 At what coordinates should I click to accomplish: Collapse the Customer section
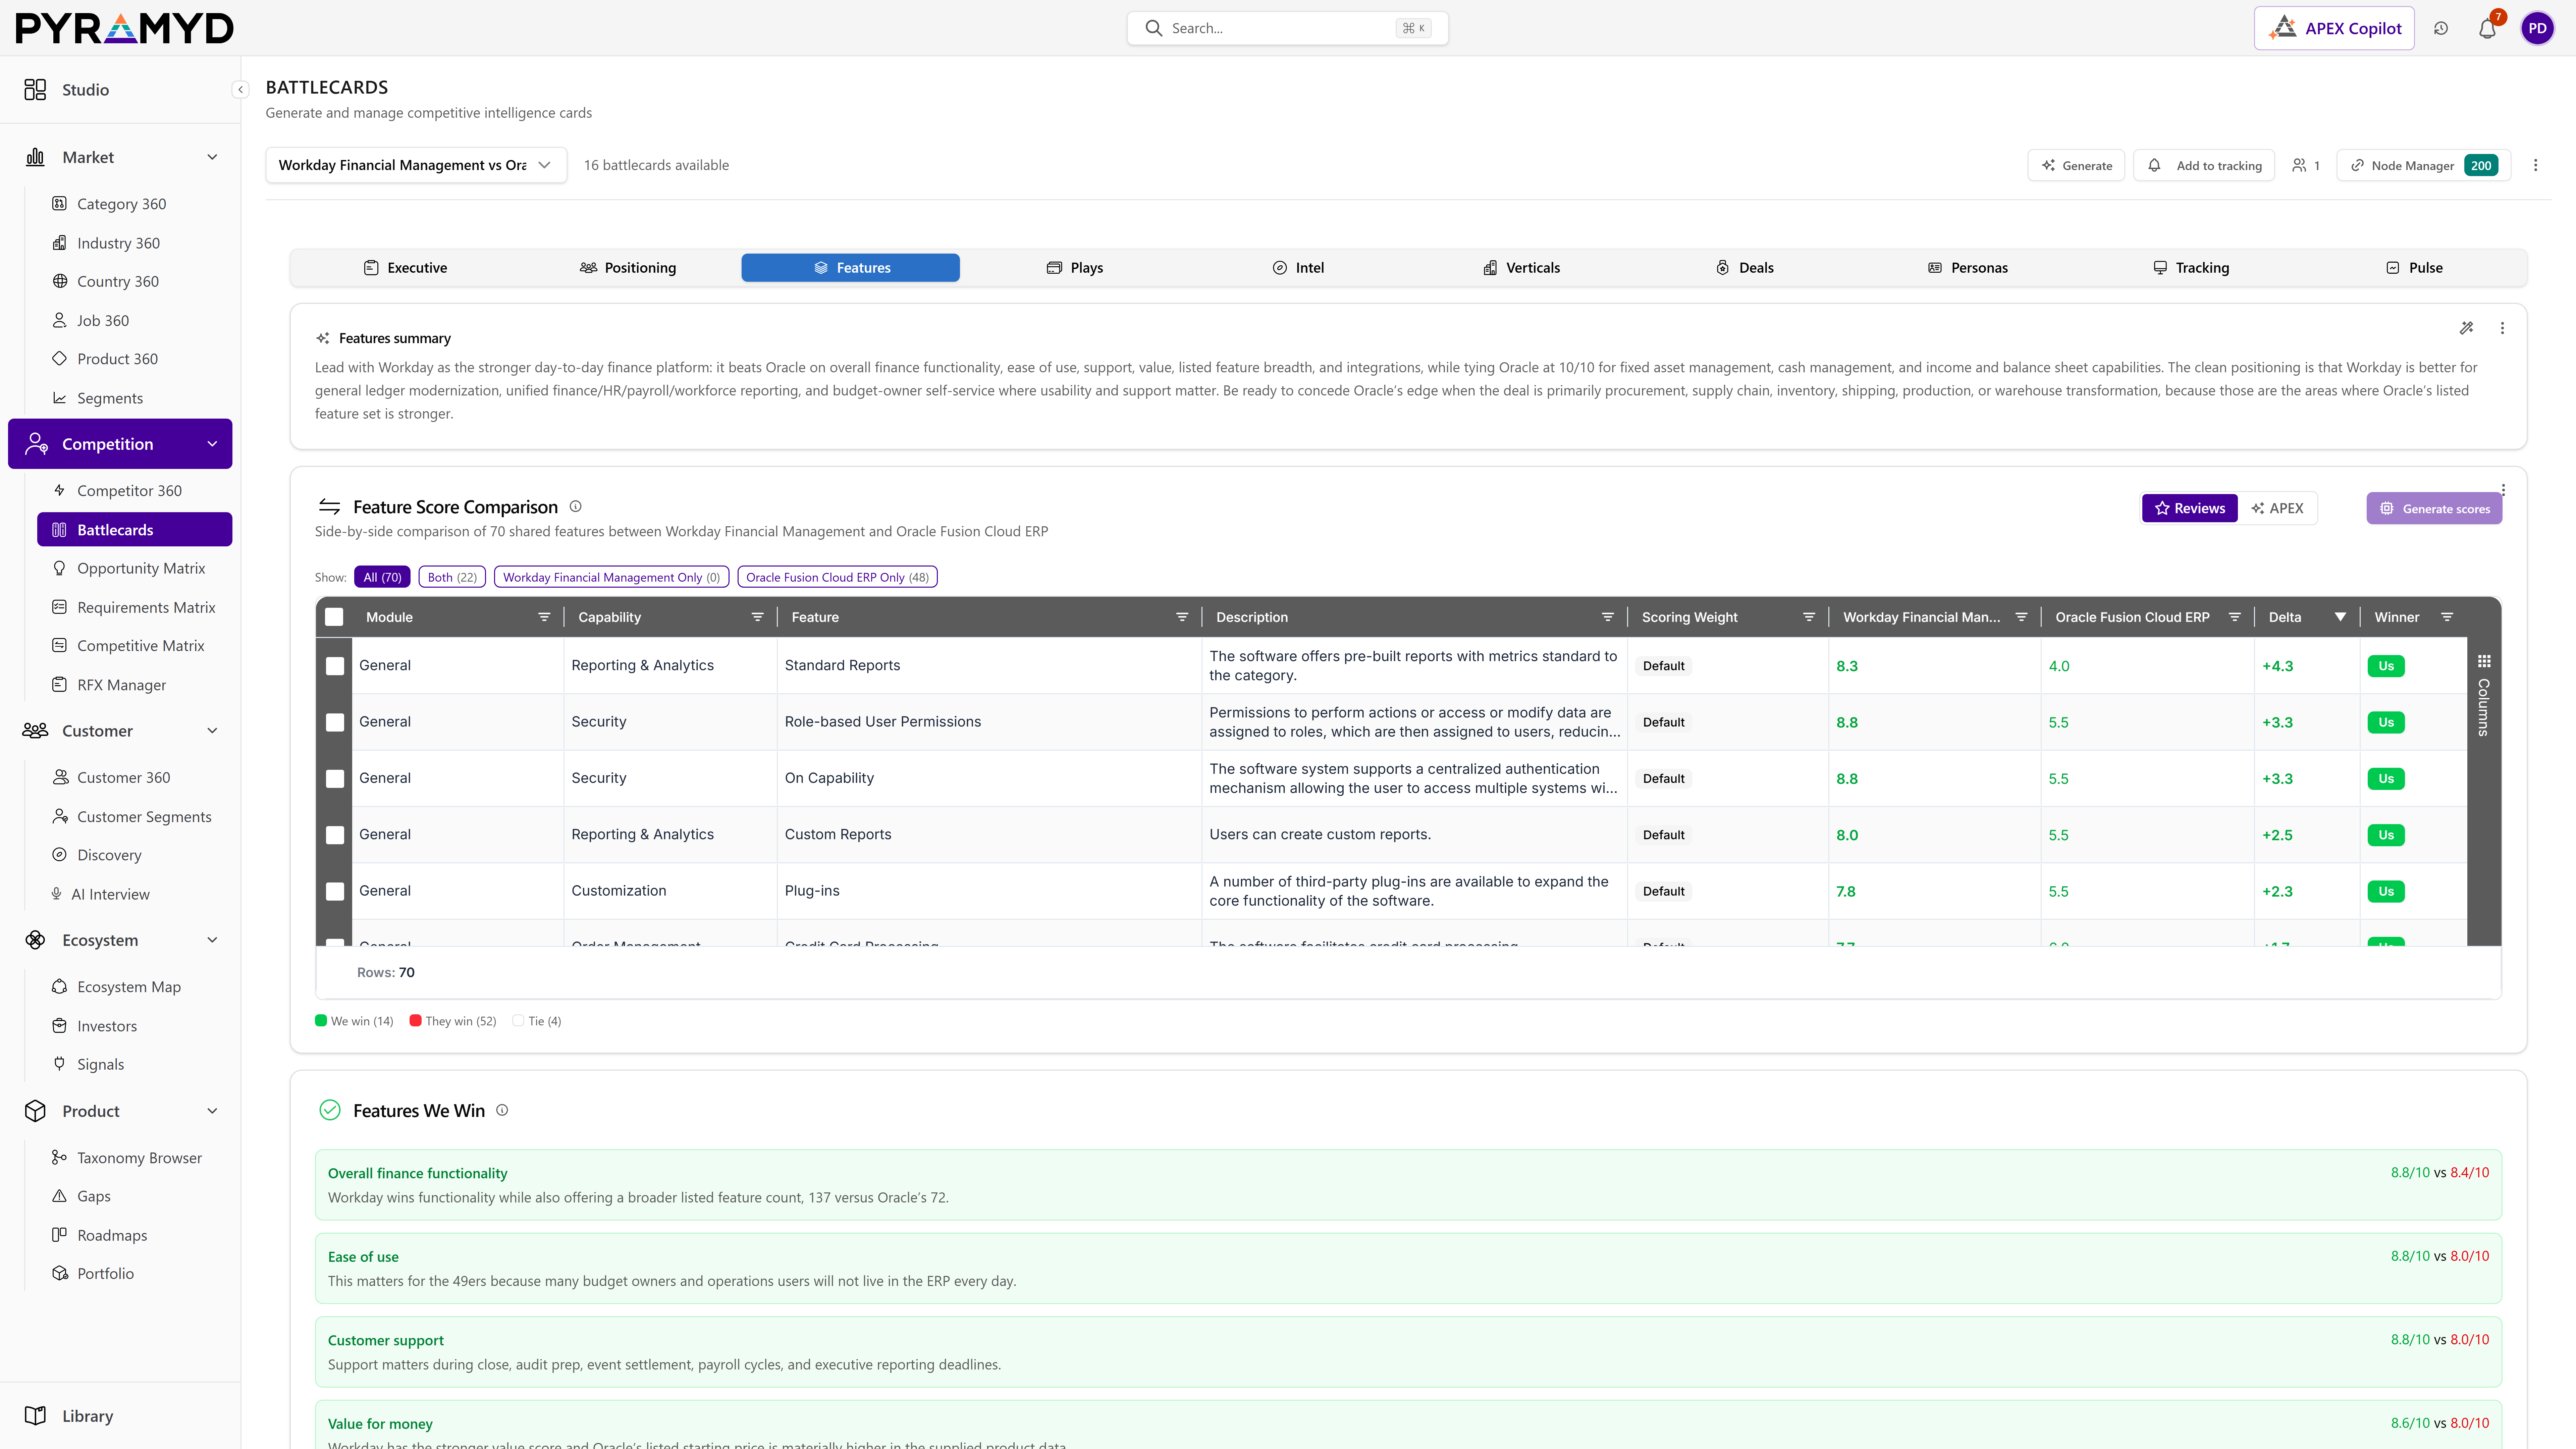coord(212,731)
